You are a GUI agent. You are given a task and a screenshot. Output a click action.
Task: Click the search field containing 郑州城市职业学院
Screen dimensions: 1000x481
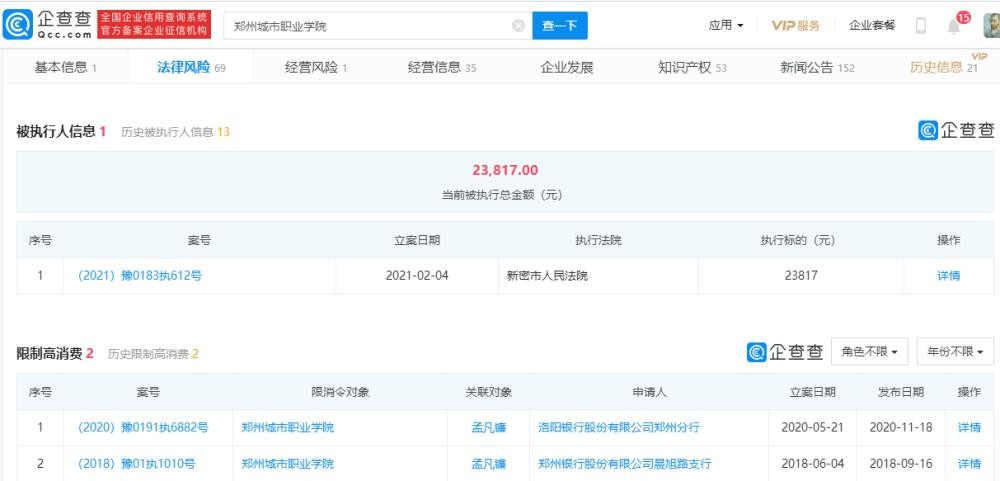click(365, 26)
